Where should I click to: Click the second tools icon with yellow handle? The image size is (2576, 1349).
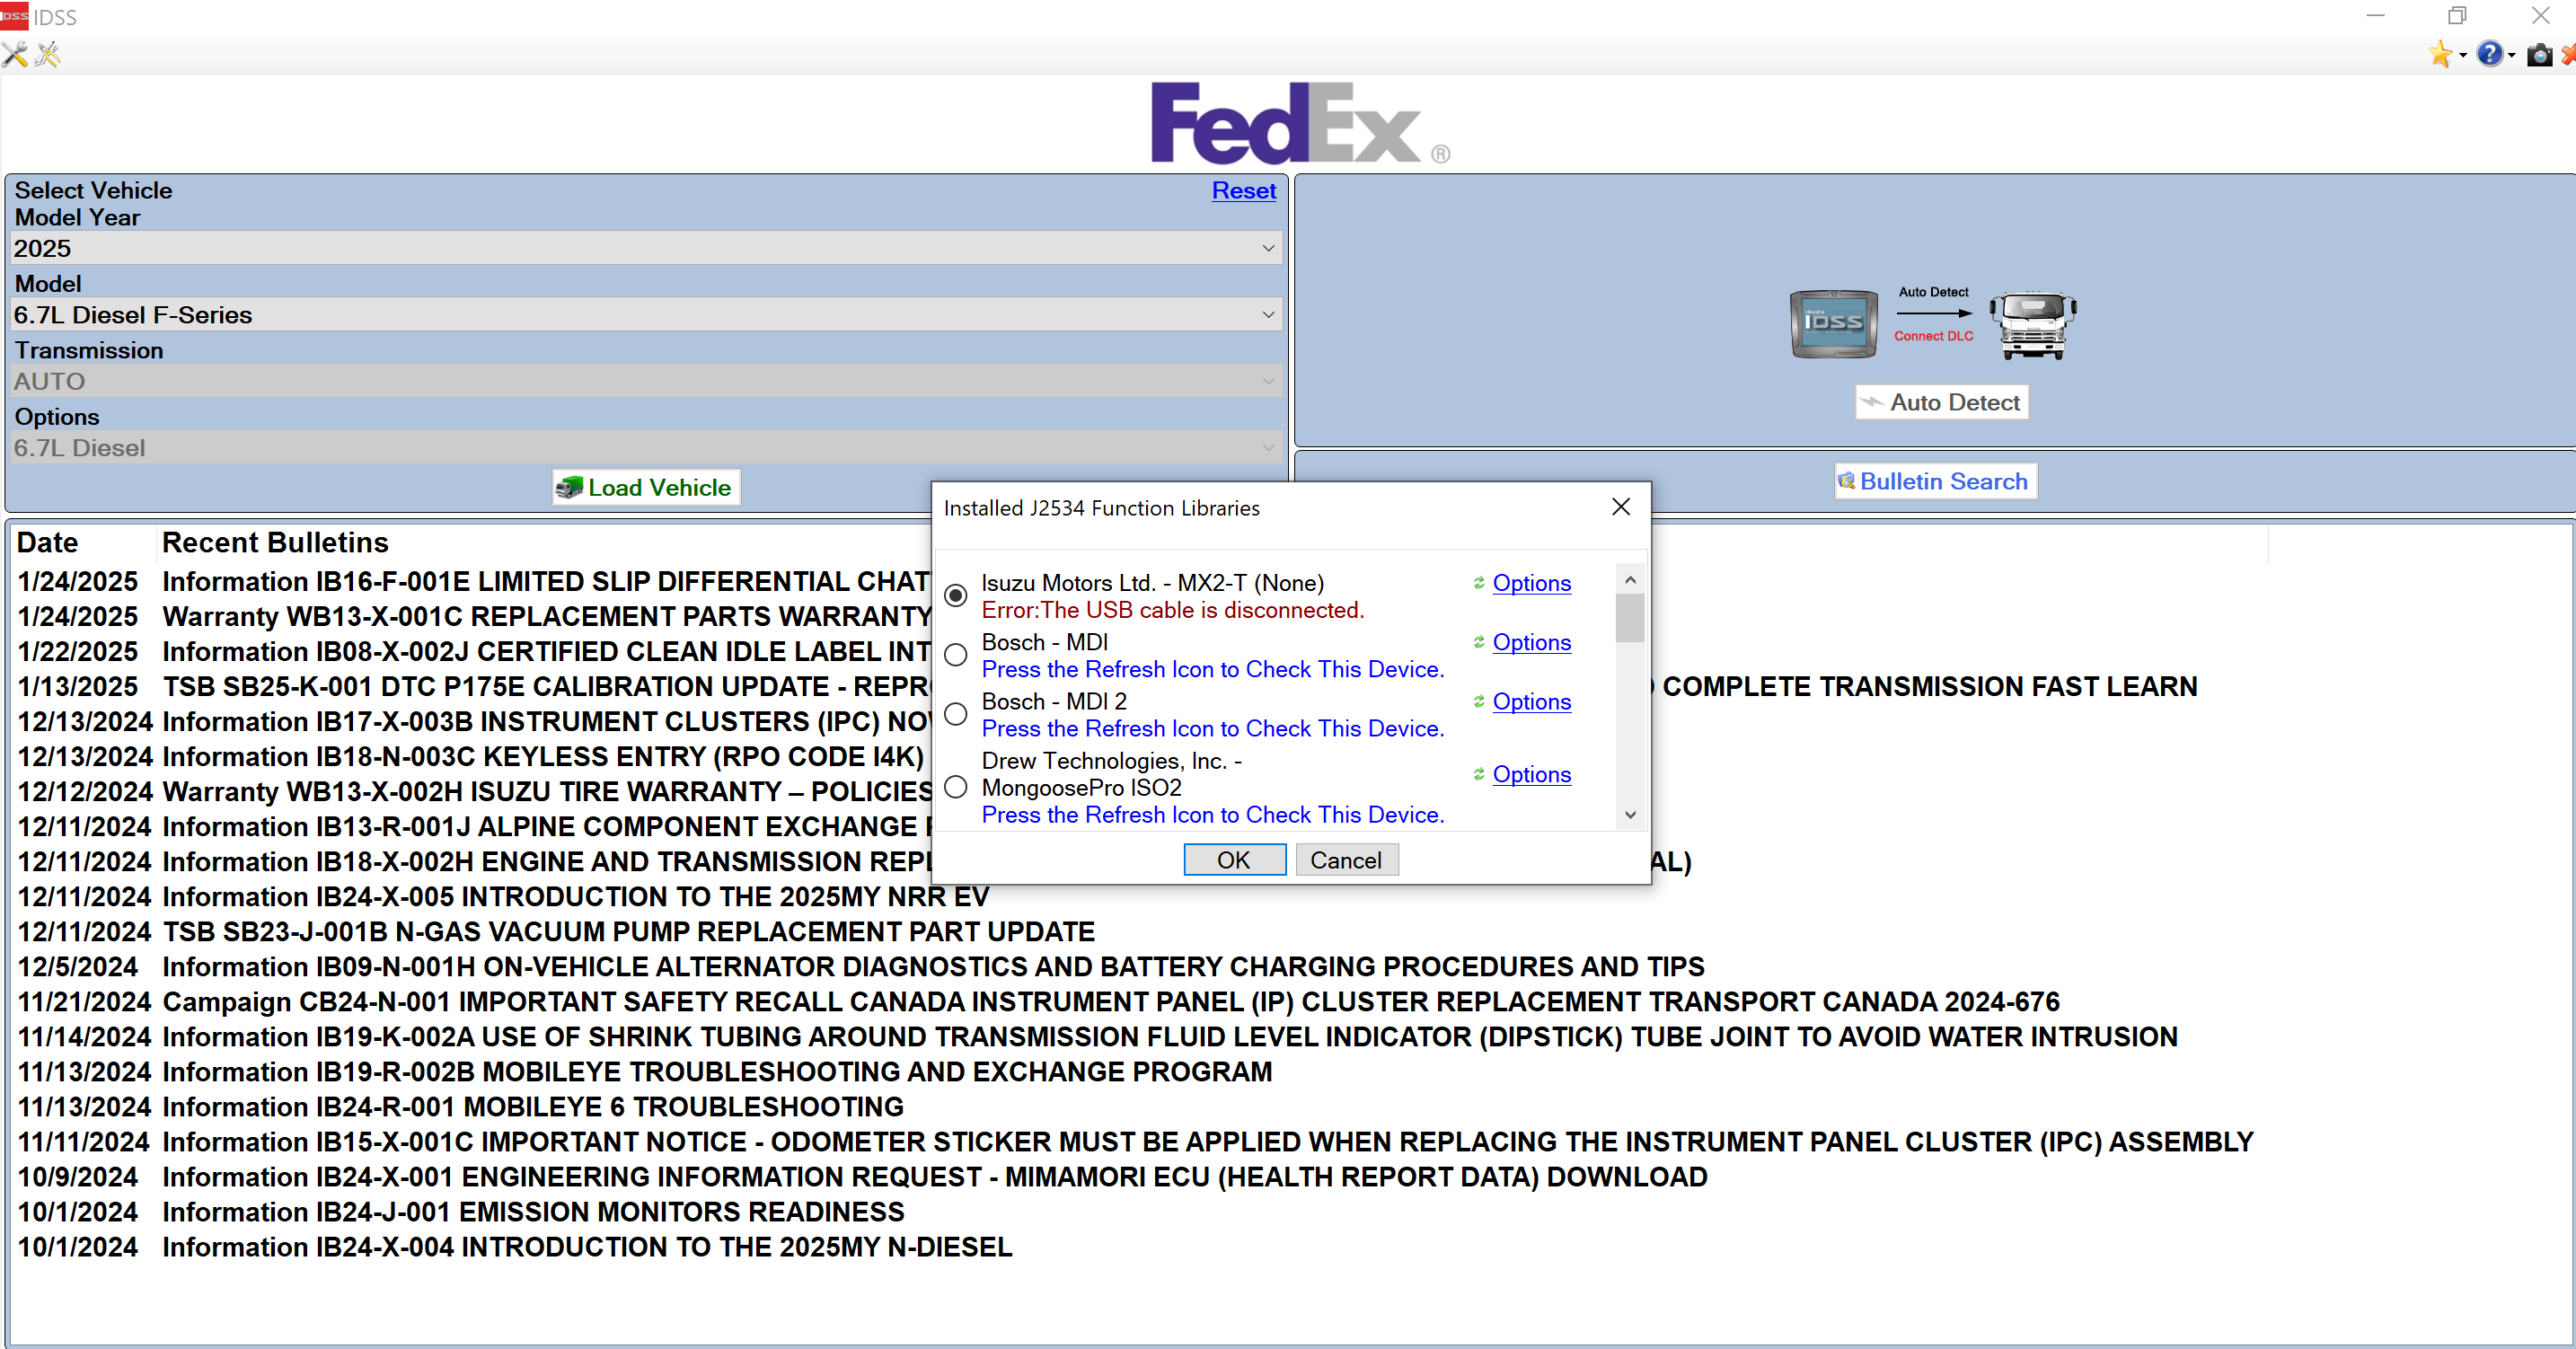click(47, 54)
